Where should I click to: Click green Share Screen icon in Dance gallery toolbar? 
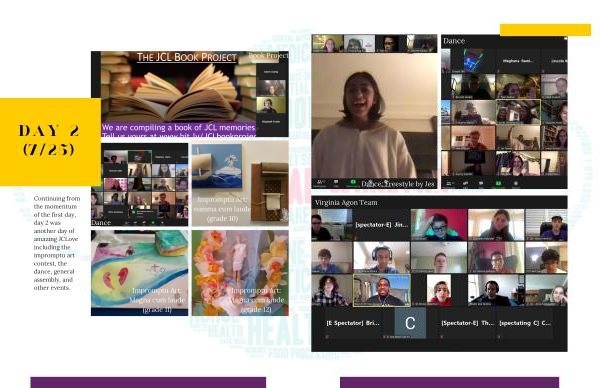498,183
